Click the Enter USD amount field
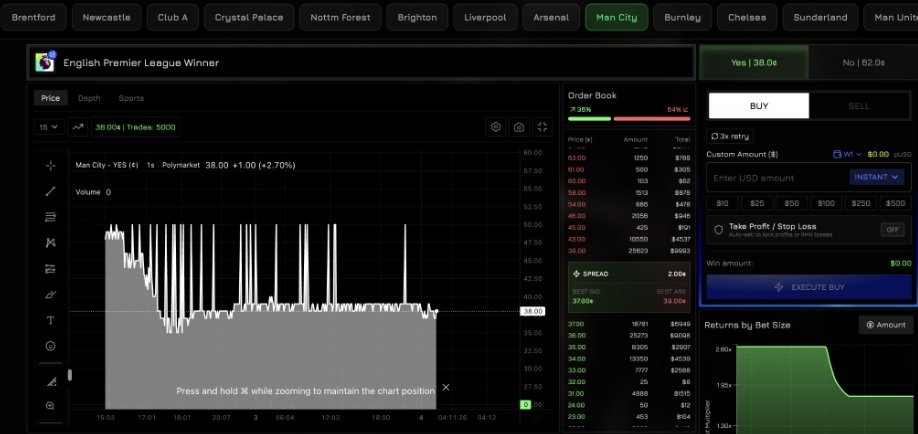 779,177
